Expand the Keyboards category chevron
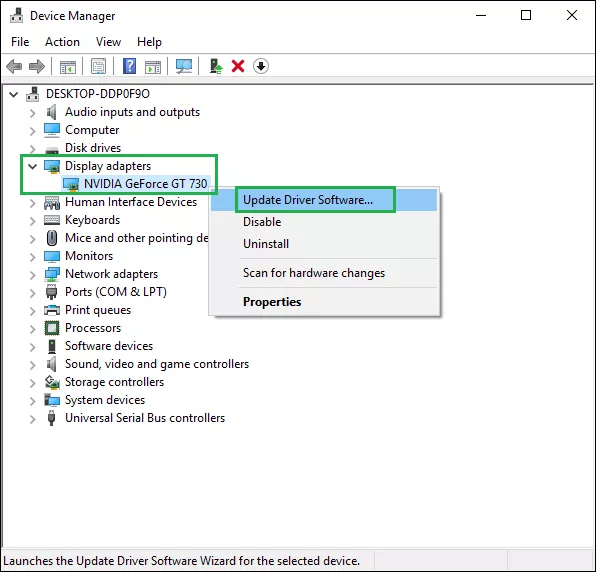596x572 pixels. point(33,221)
